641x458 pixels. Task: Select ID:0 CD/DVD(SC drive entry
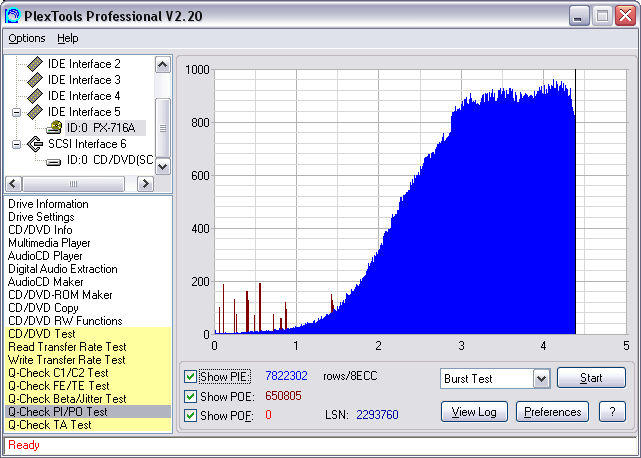[110, 160]
